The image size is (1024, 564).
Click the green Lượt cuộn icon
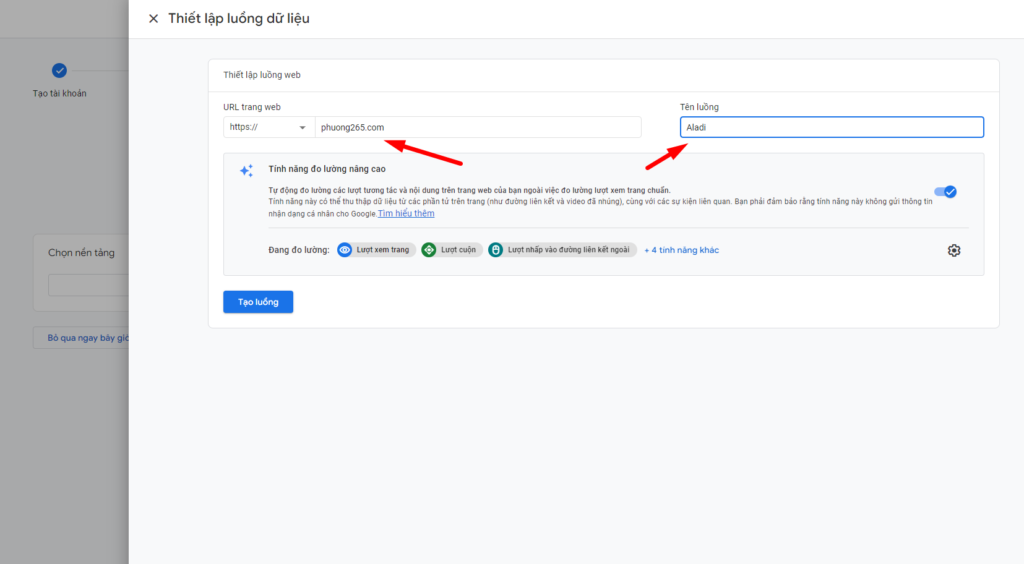429,250
